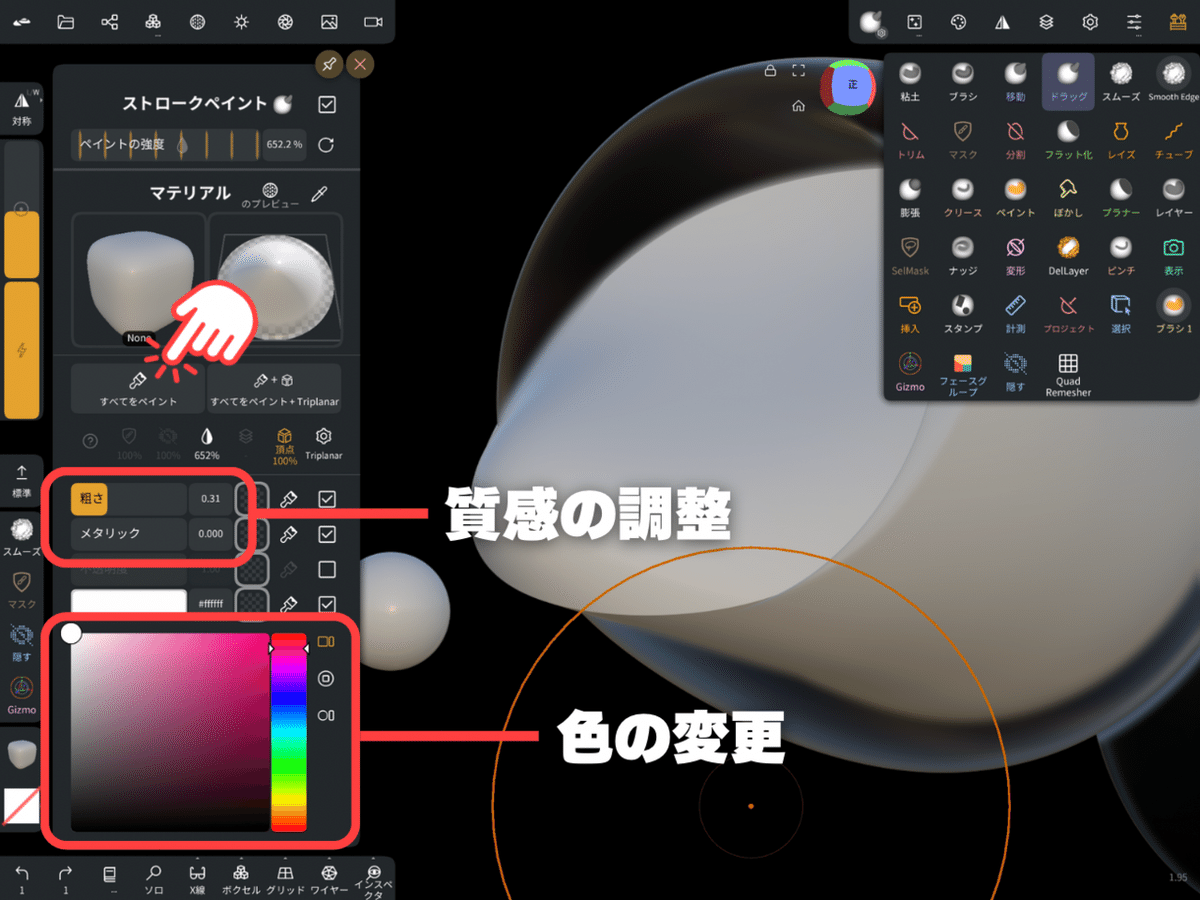Image resolution: width=1200 pixels, height=900 pixels.
Task: Select the ドラッグ (Drag) tool
Action: coord(1068,81)
